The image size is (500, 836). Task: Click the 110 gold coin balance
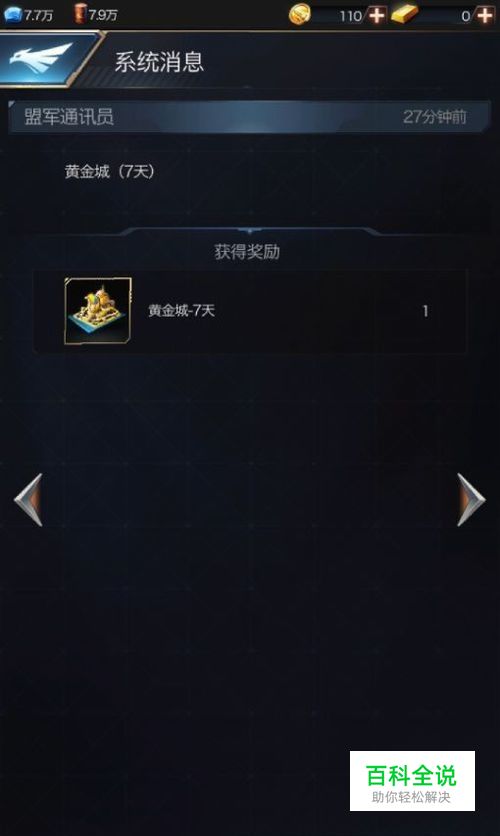click(350, 16)
